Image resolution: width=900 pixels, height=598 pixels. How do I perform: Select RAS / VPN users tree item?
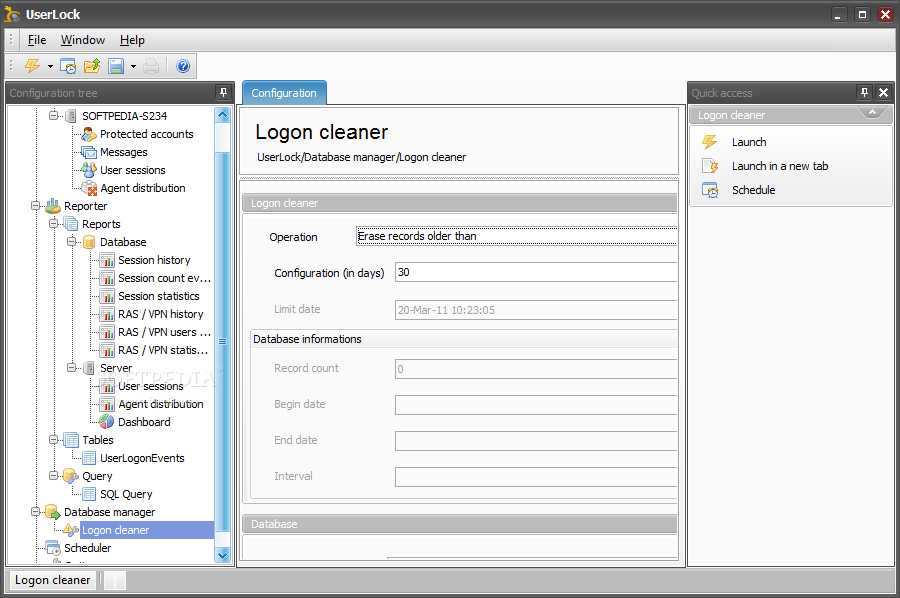point(165,332)
